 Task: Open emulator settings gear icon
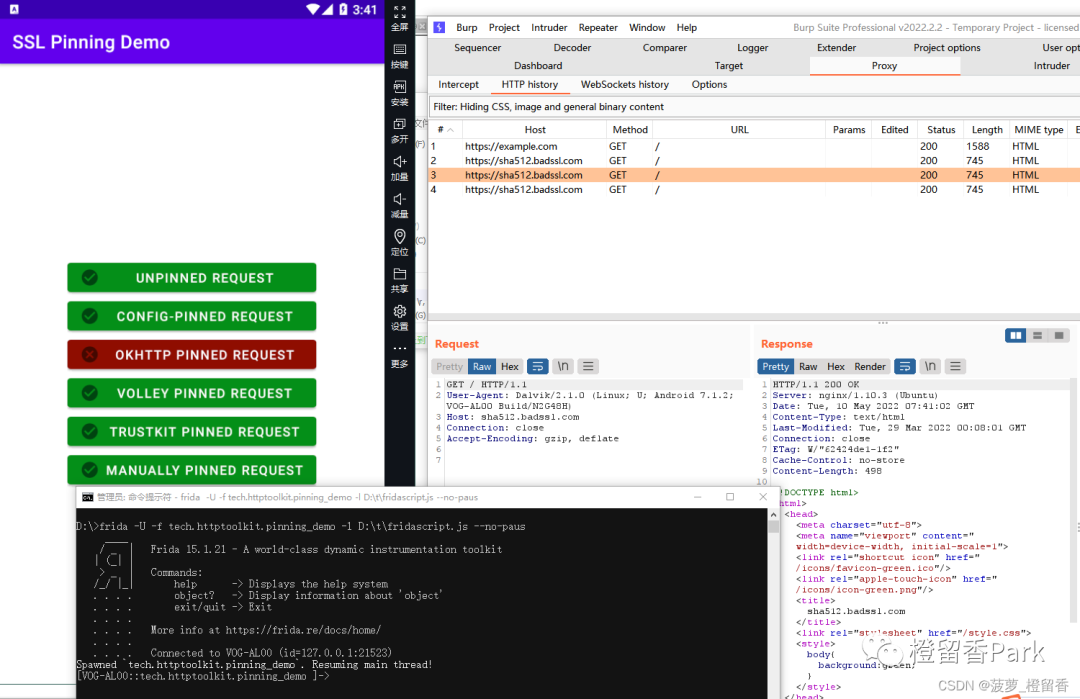coord(399,312)
